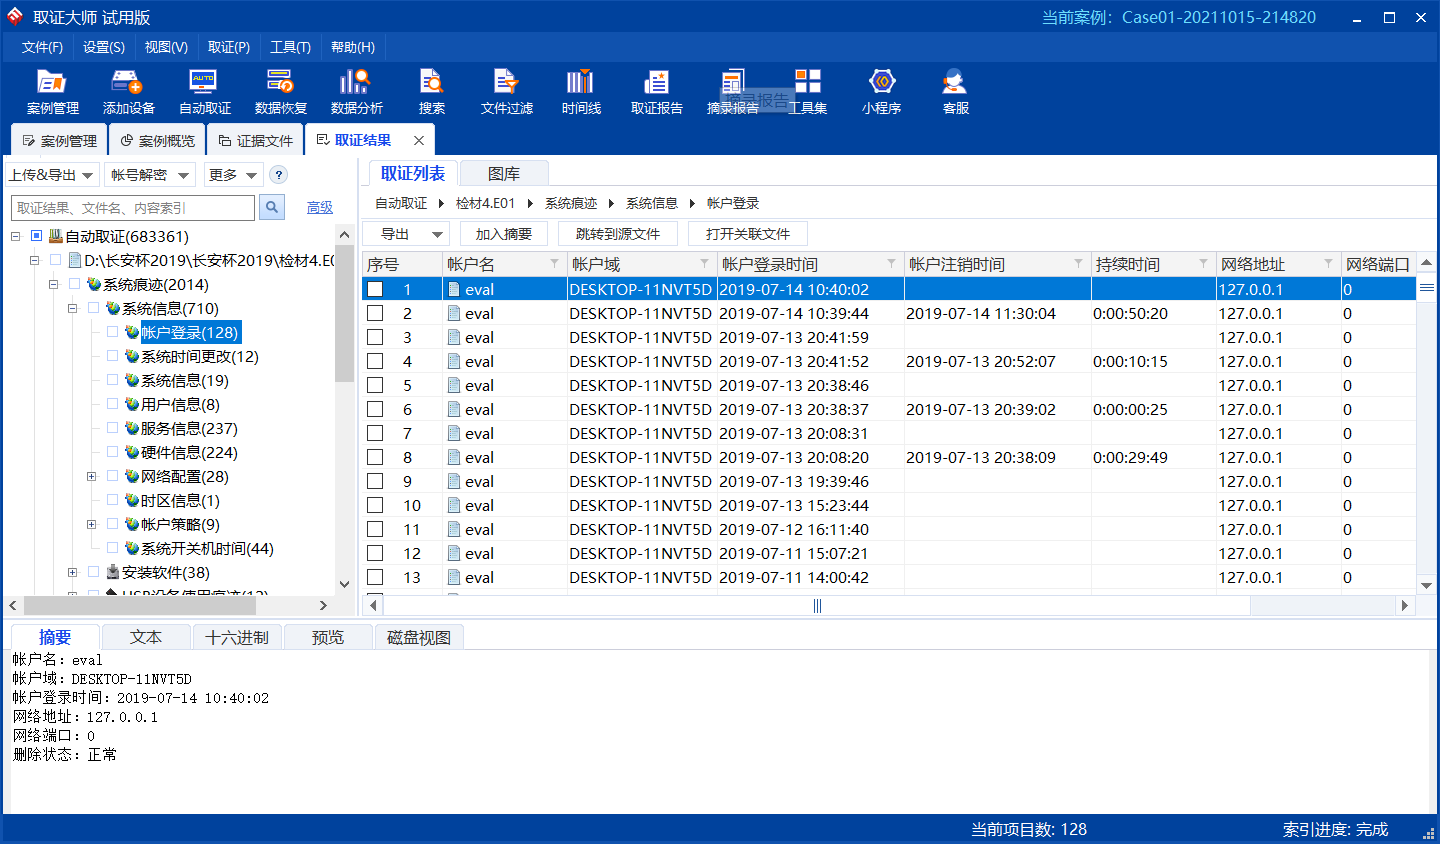Close the 取证结果 tab with the X

click(419, 141)
